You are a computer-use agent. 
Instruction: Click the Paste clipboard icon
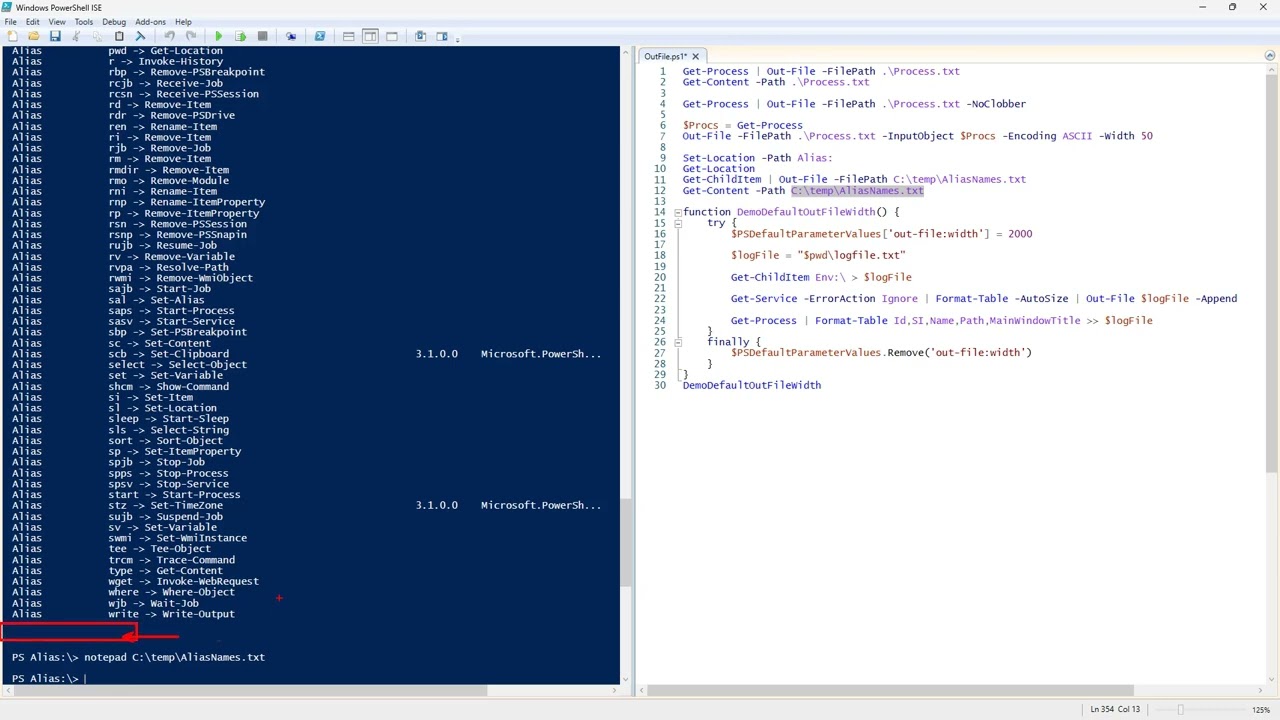[x=119, y=36]
